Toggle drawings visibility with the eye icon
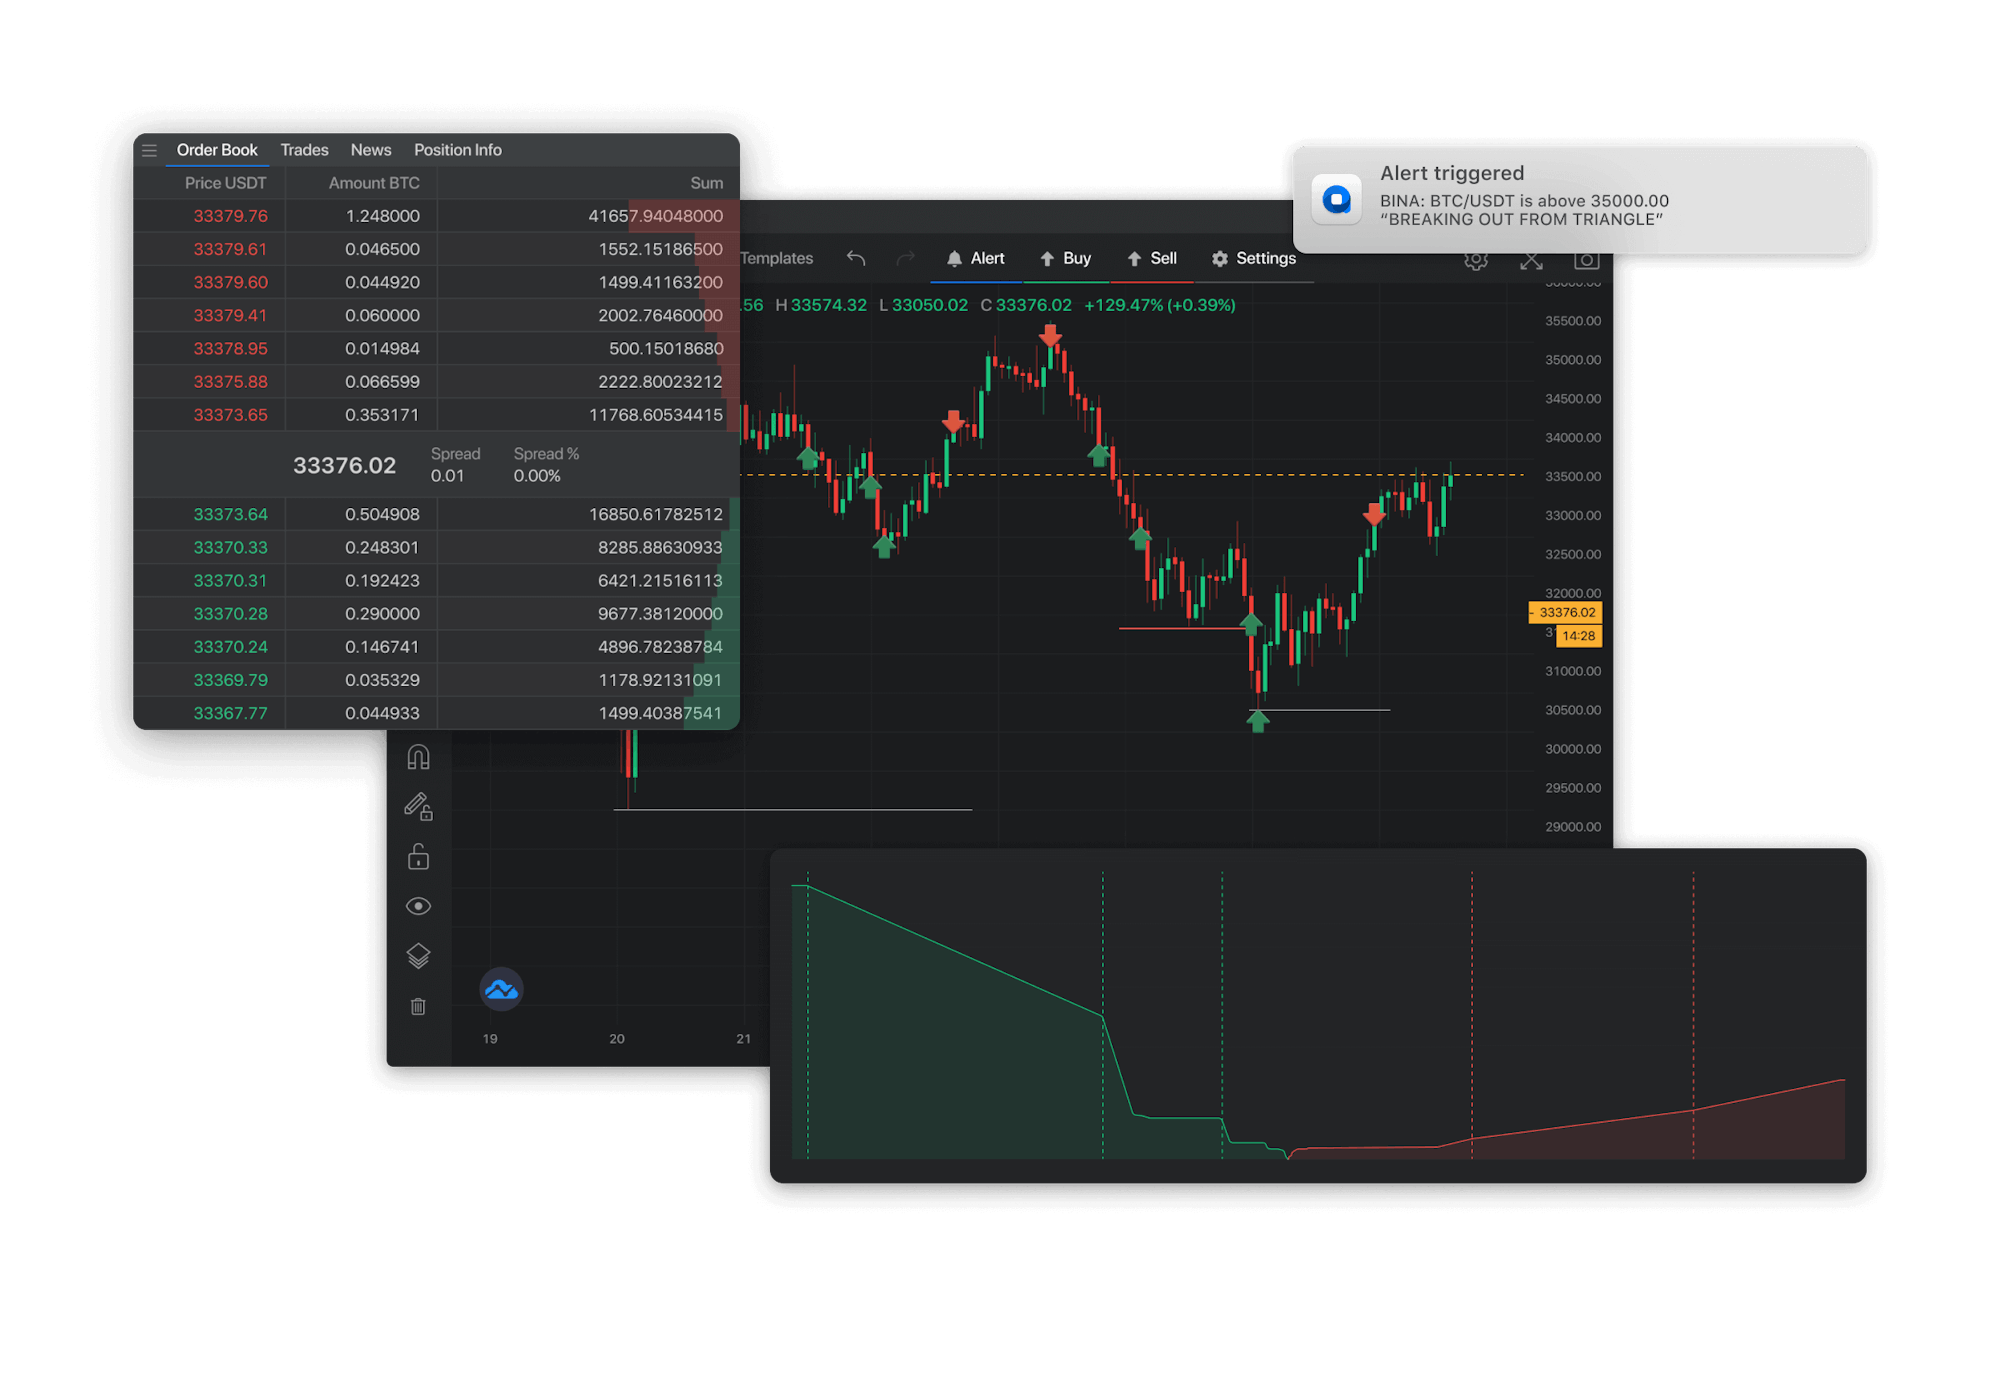Screen dimensions: 2000x1400 (418, 906)
